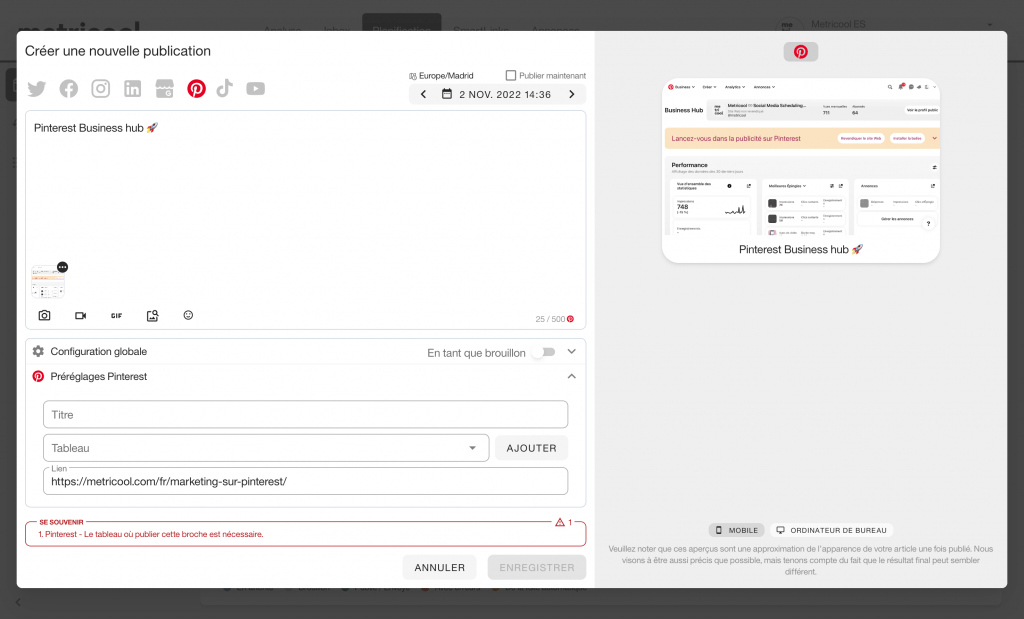Click the Configuration globale gear icon
The width and height of the screenshot is (1024, 619).
coord(39,351)
